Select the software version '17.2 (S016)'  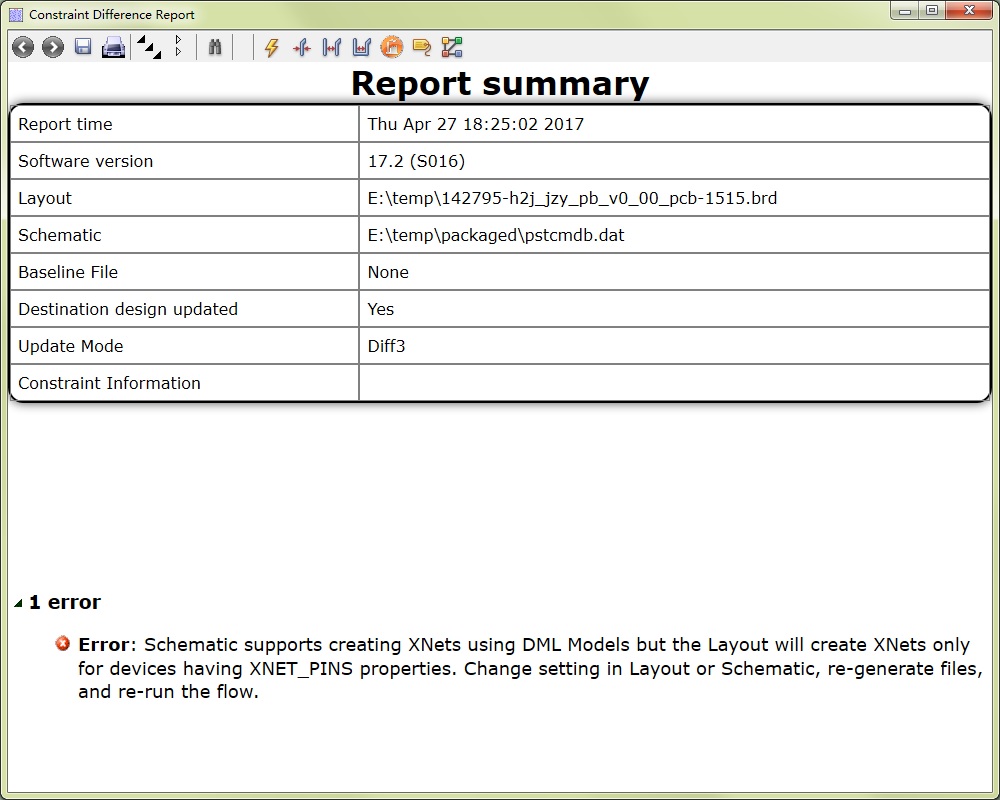416,161
